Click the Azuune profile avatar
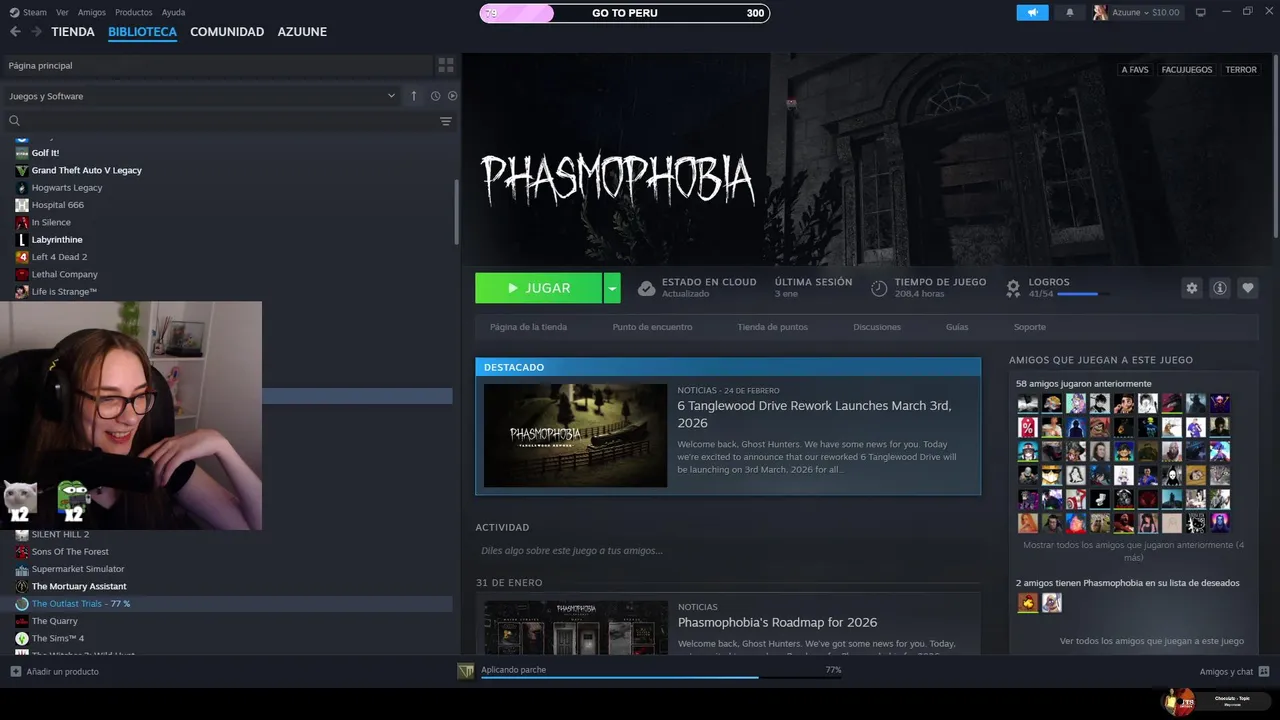This screenshot has width=1280, height=720. point(1101,12)
